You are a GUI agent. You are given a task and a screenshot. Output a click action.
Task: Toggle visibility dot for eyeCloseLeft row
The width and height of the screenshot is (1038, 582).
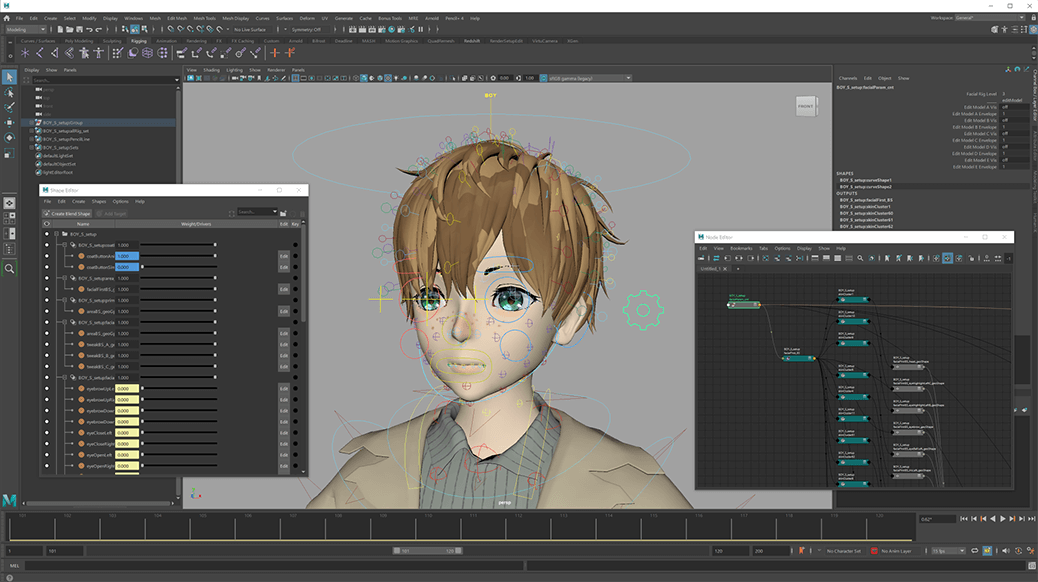(46, 433)
